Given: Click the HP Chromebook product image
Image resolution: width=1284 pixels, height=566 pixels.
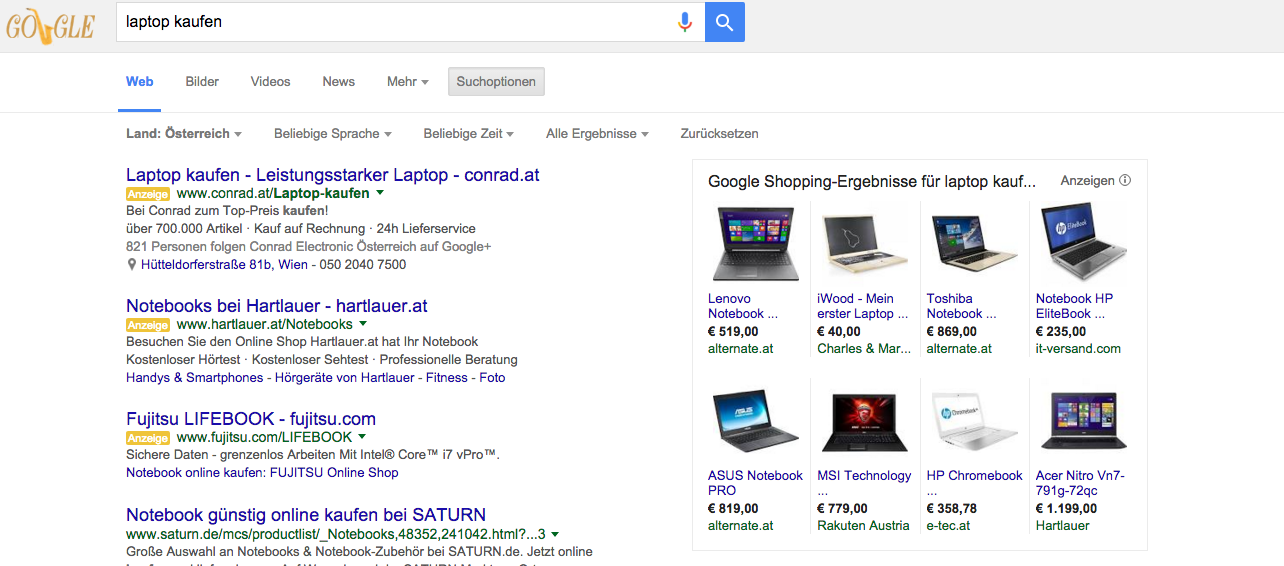Looking at the screenshot, I should pos(973,421).
